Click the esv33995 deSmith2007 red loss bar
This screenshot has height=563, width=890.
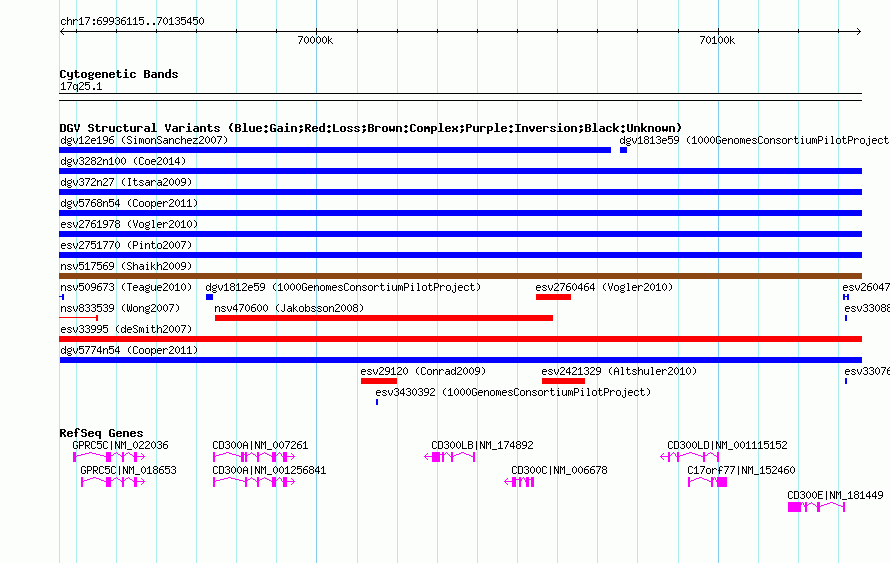pos(460,339)
